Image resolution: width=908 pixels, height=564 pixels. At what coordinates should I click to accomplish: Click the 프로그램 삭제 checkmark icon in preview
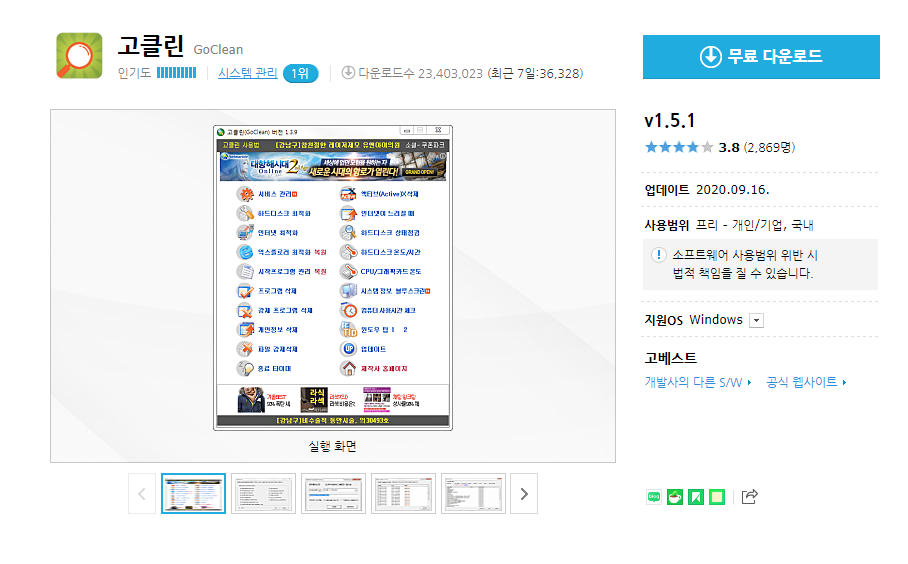(x=246, y=291)
